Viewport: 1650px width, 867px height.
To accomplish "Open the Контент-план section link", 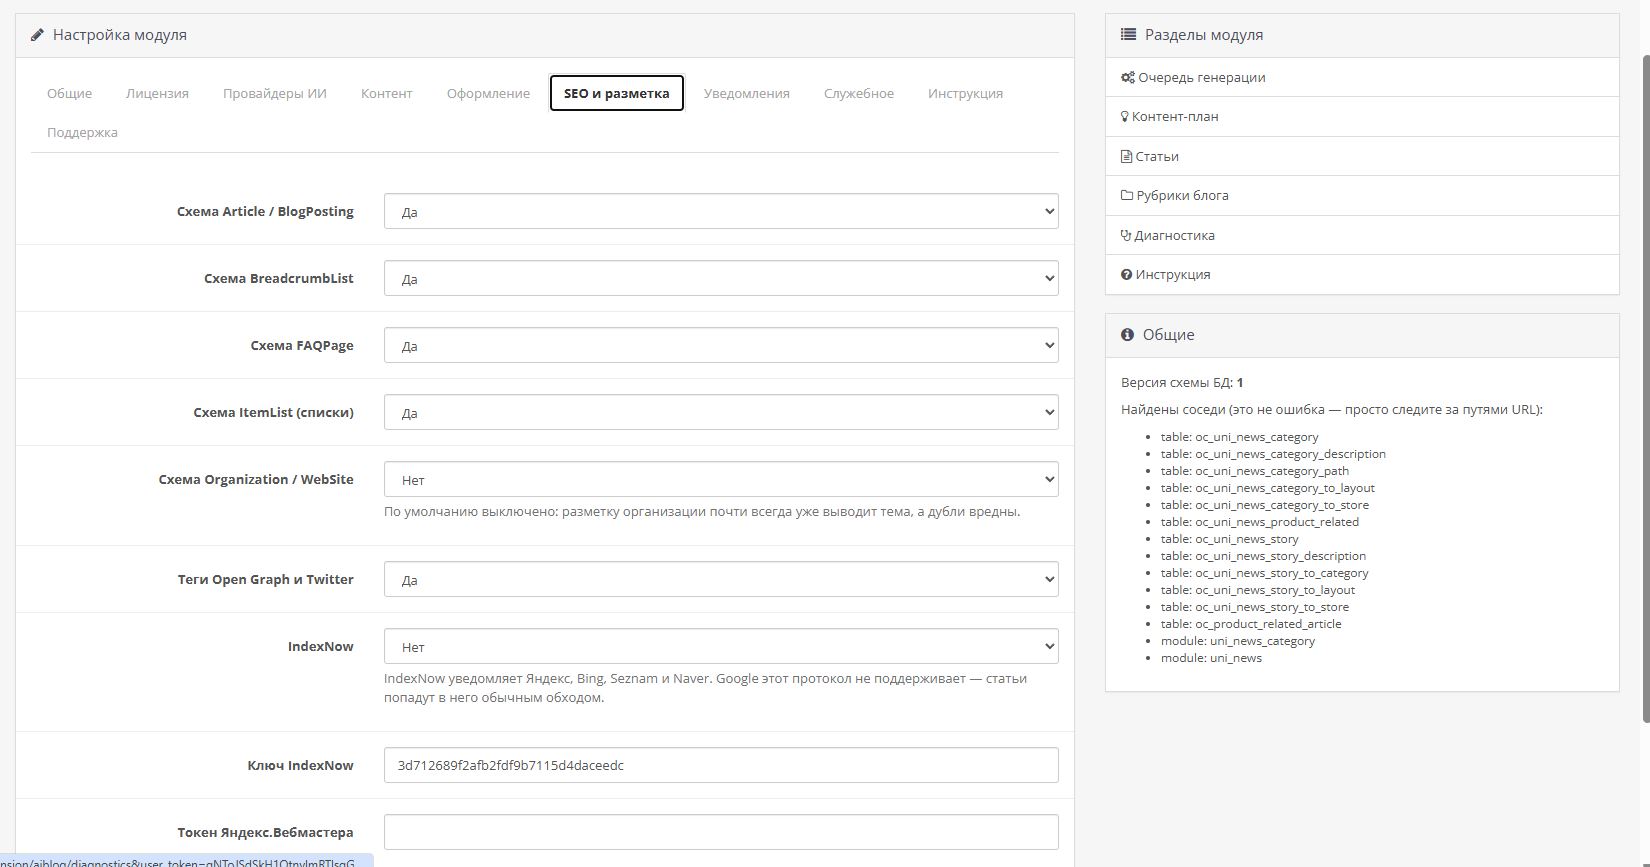I will pyautogui.click(x=1362, y=116).
